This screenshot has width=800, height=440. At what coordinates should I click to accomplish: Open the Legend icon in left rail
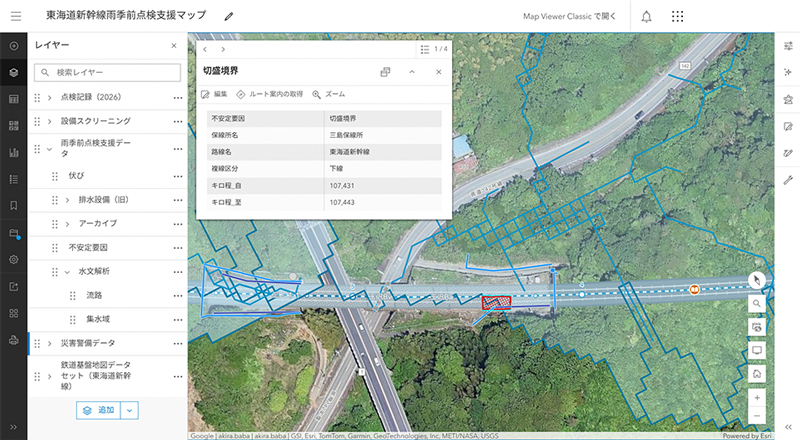coord(14,179)
